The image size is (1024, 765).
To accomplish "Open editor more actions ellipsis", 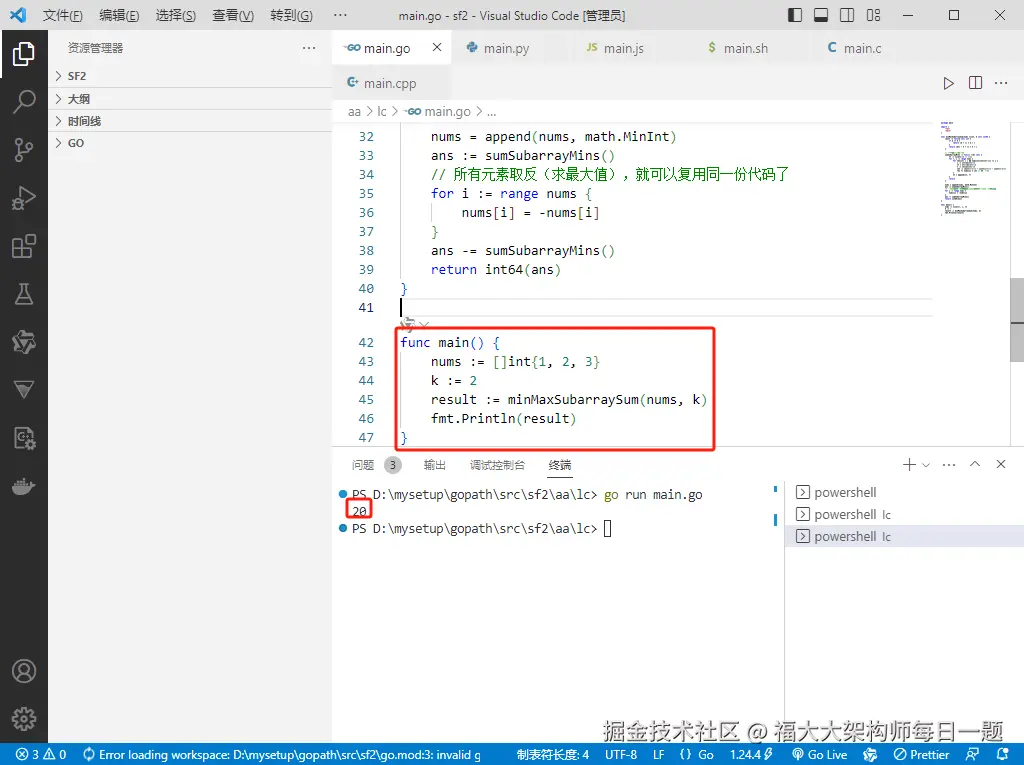I will point(1000,83).
